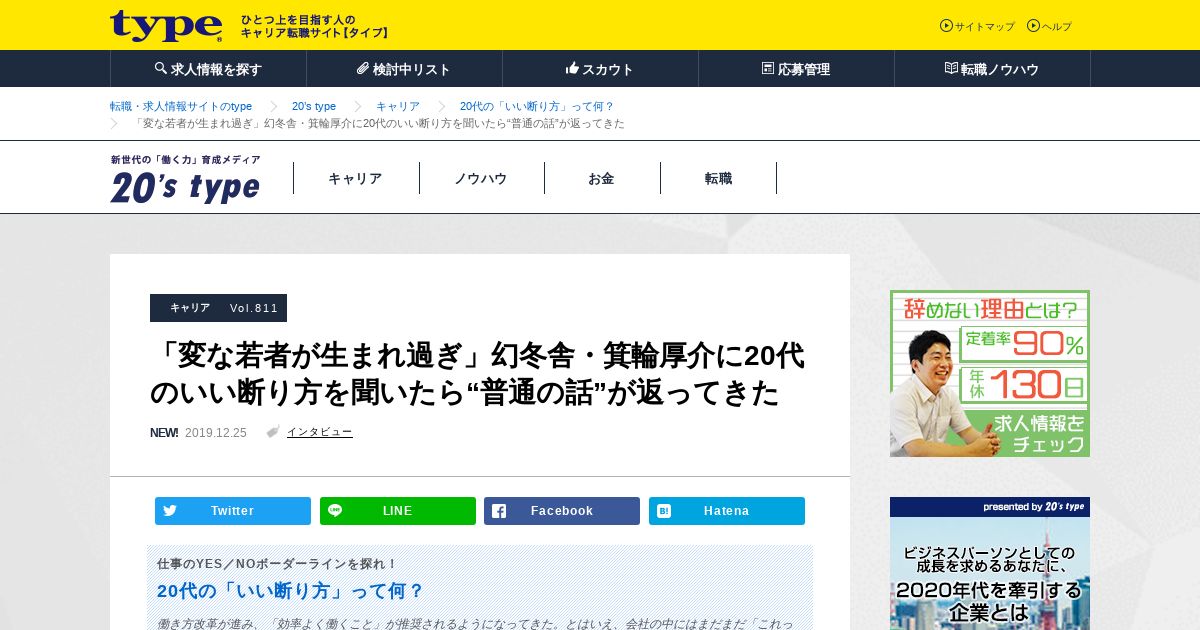Click the article headline about 箕輪厚介
Screen dimensions: 1200x630
477,374
